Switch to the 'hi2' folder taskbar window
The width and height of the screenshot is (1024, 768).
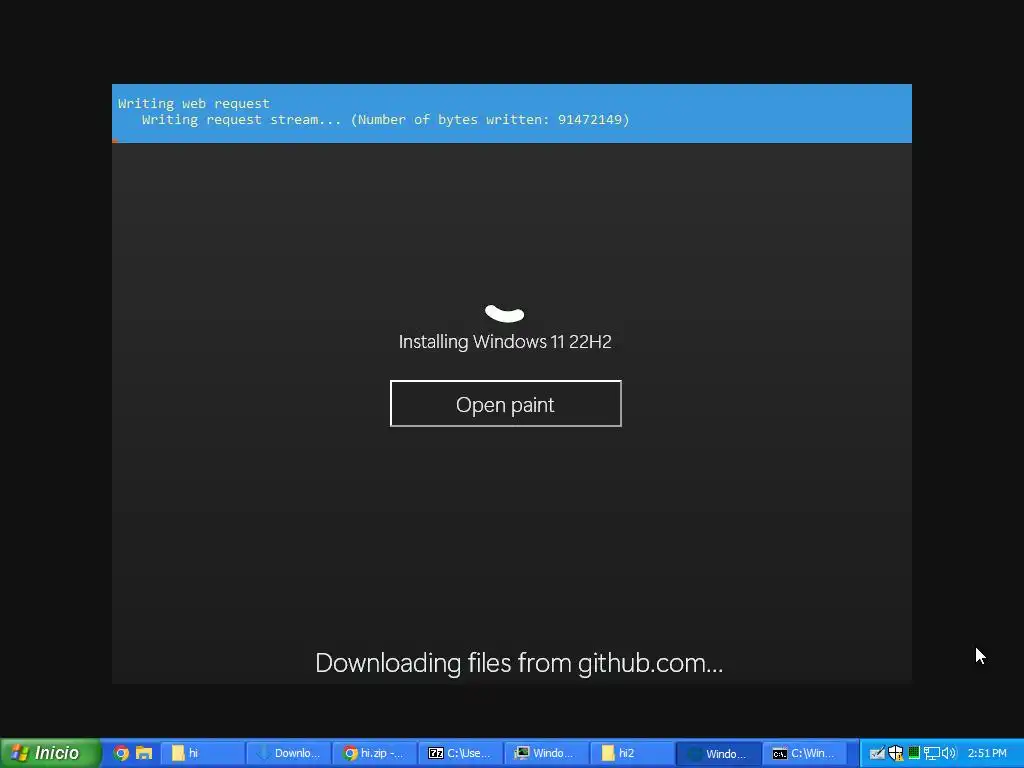(x=632, y=753)
